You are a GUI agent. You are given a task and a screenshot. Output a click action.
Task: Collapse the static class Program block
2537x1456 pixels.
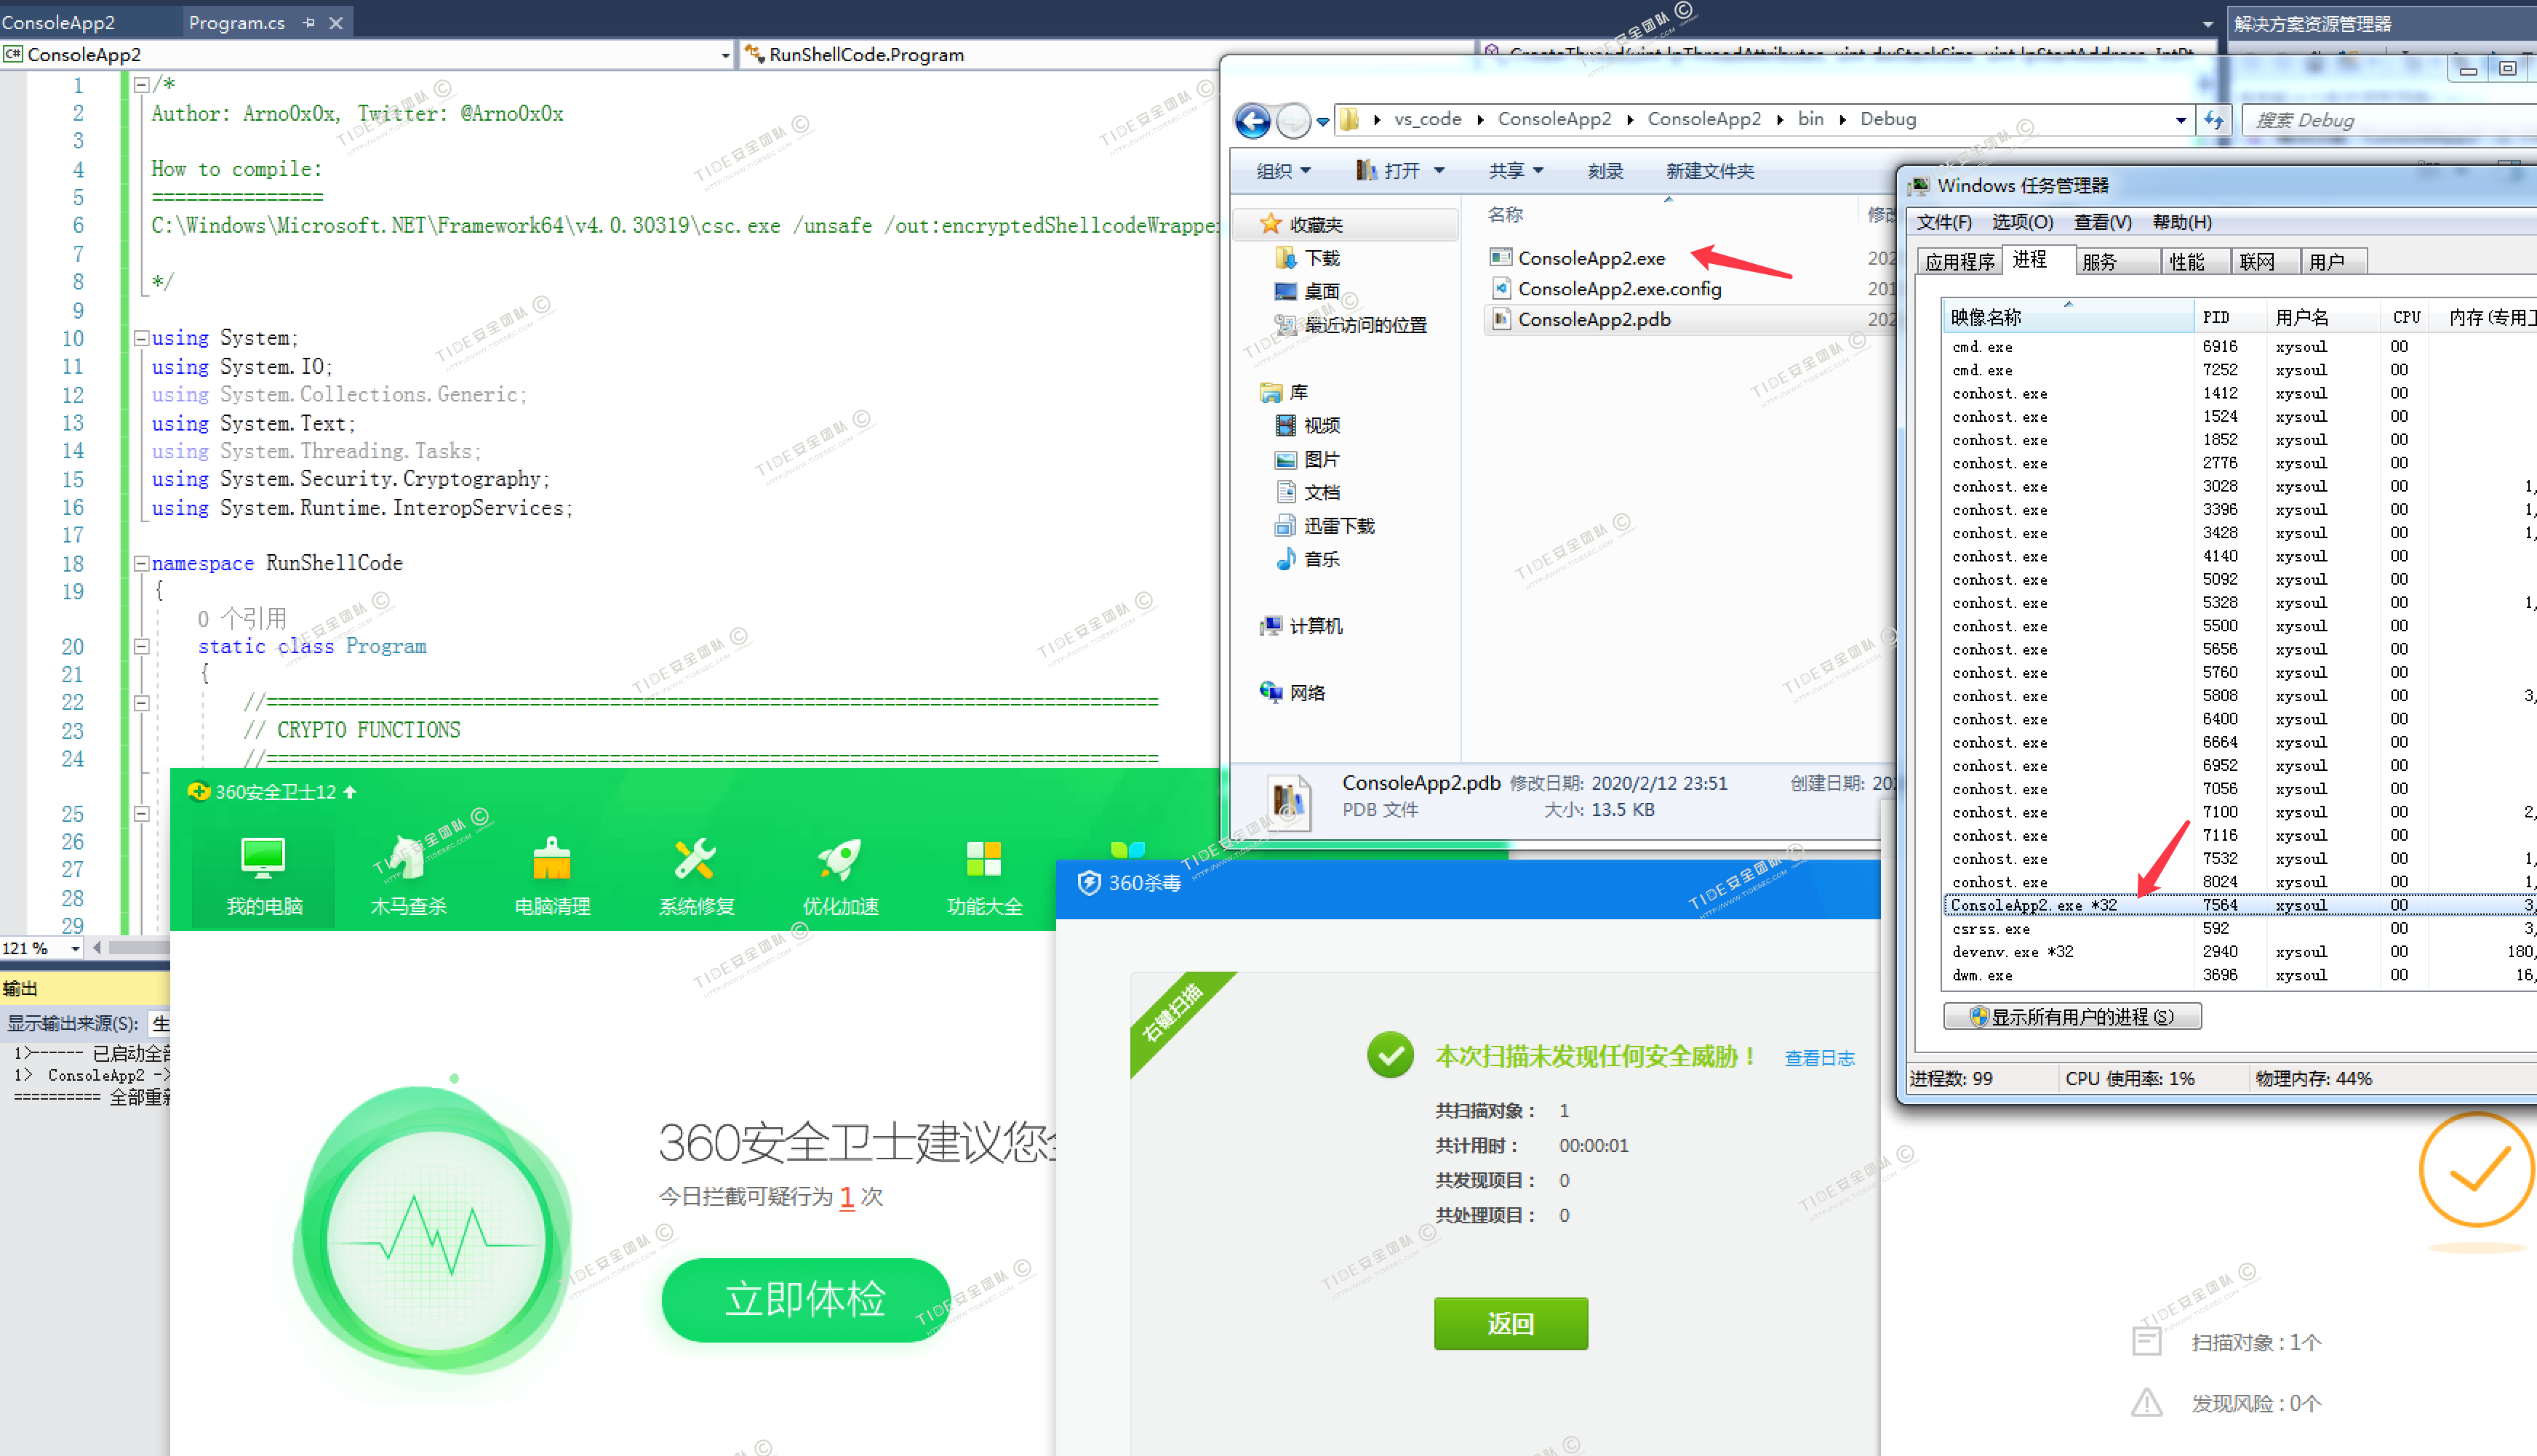[142, 647]
